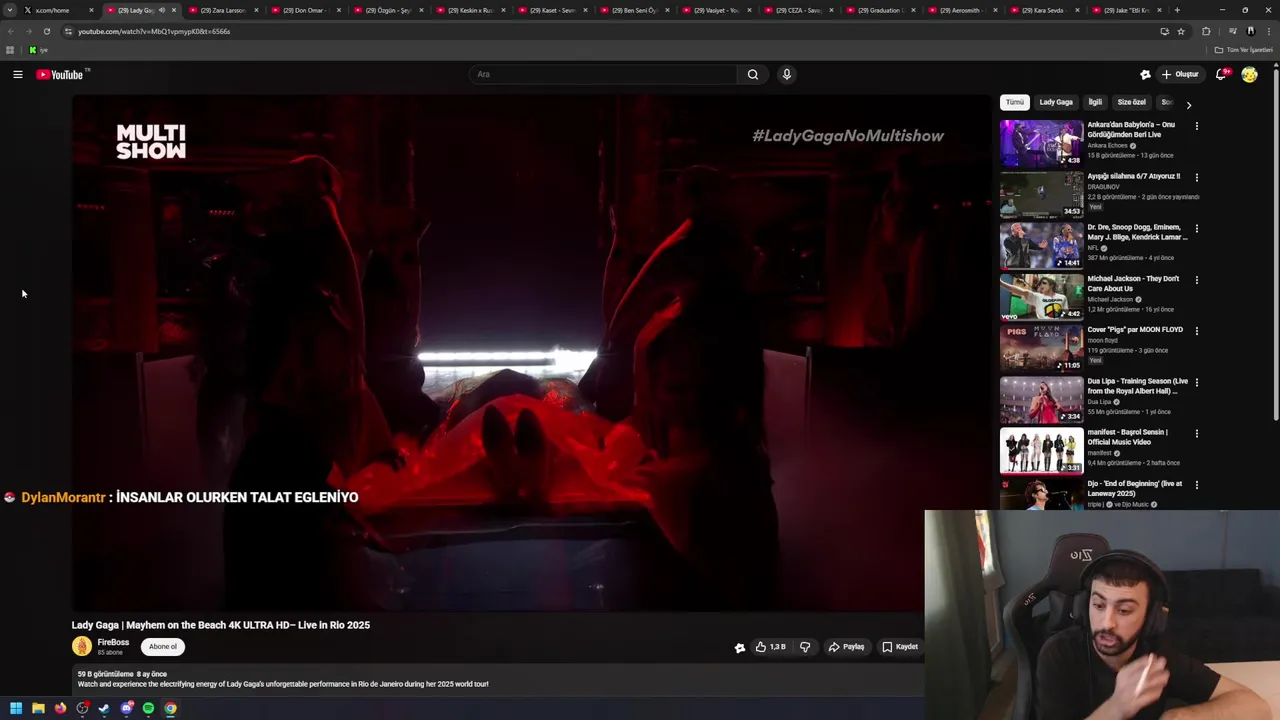Like the video with thumbs-up 1,3 B
Viewport: 1280px width, 720px height.
[770, 647]
